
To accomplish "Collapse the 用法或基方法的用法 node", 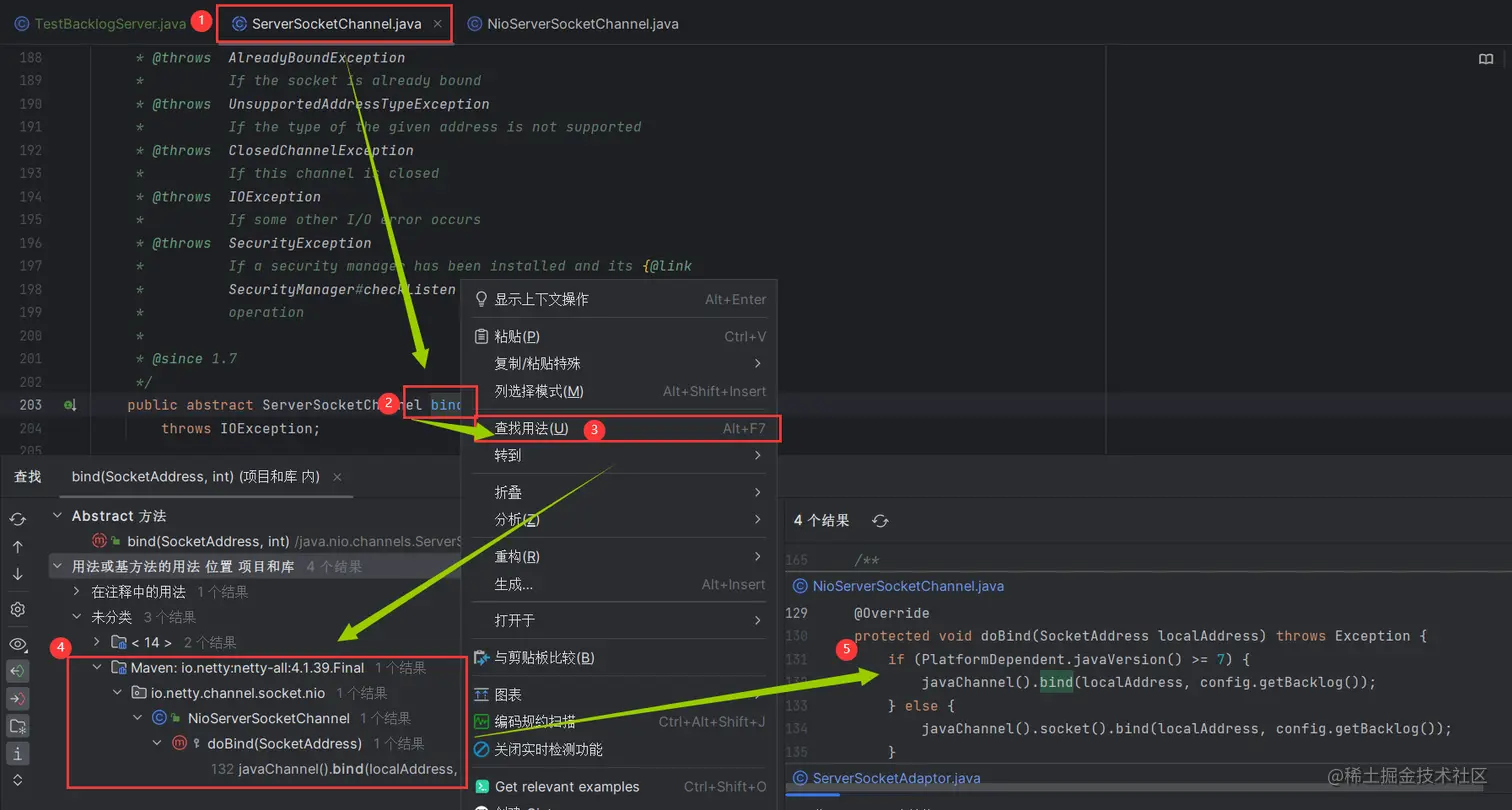I will (57, 566).
